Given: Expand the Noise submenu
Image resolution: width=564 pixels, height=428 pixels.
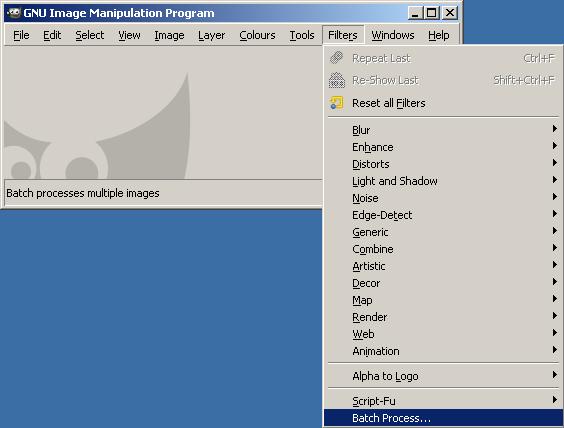Looking at the screenshot, I should 443,198.
